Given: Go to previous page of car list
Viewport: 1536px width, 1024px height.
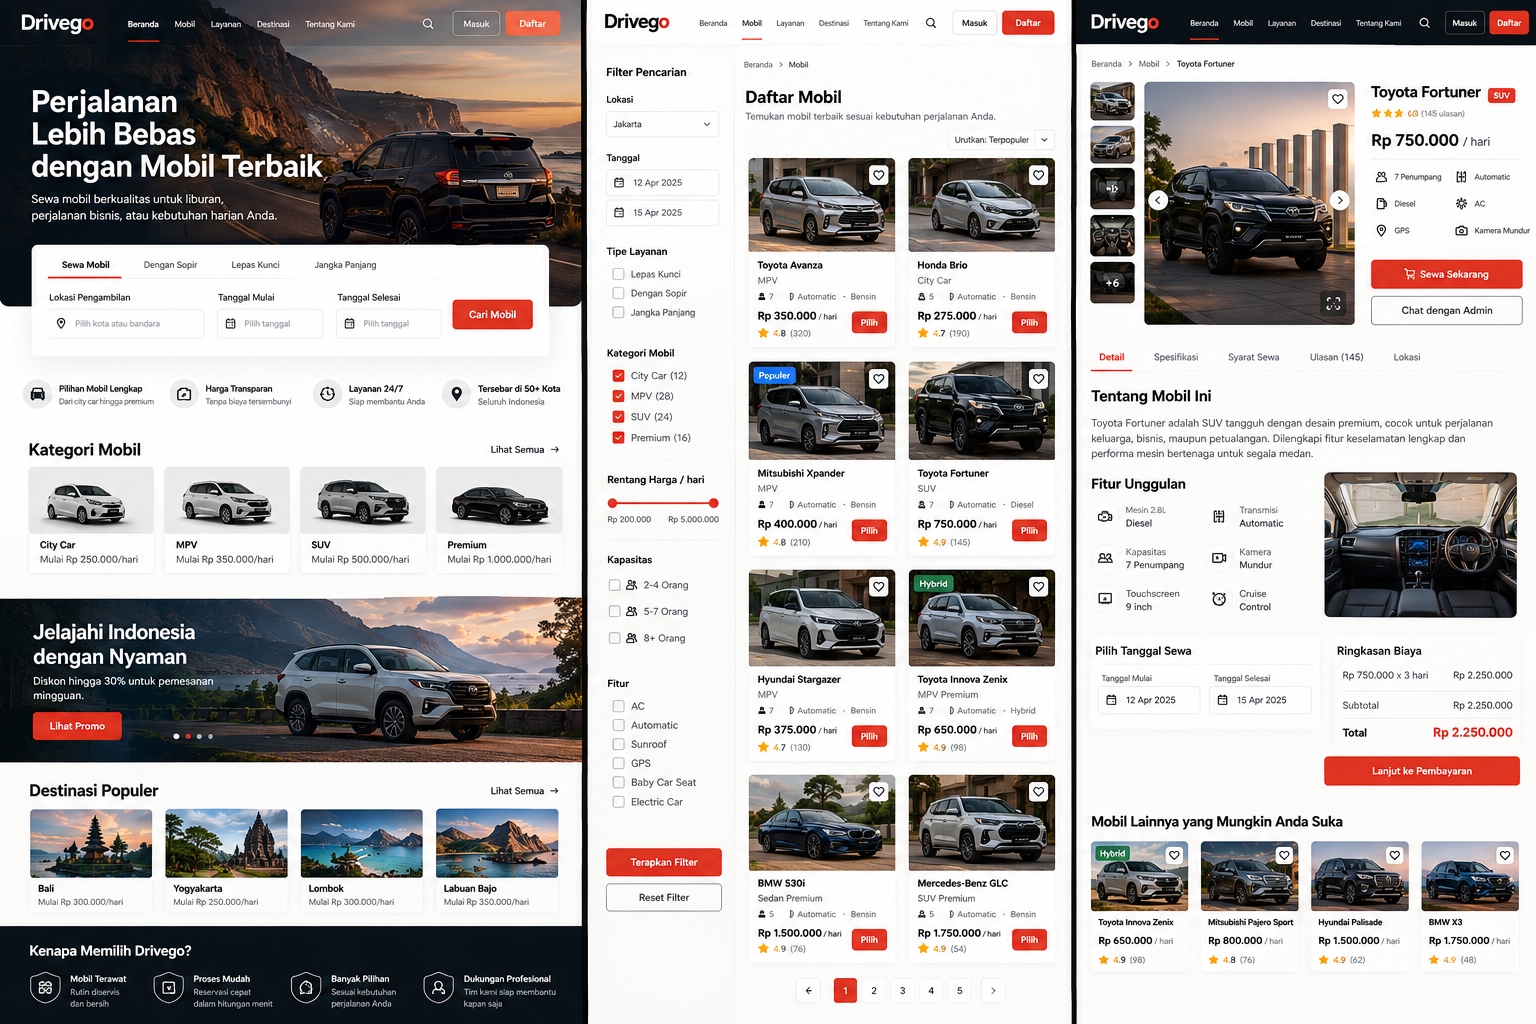Looking at the screenshot, I should (x=809, y=991).
